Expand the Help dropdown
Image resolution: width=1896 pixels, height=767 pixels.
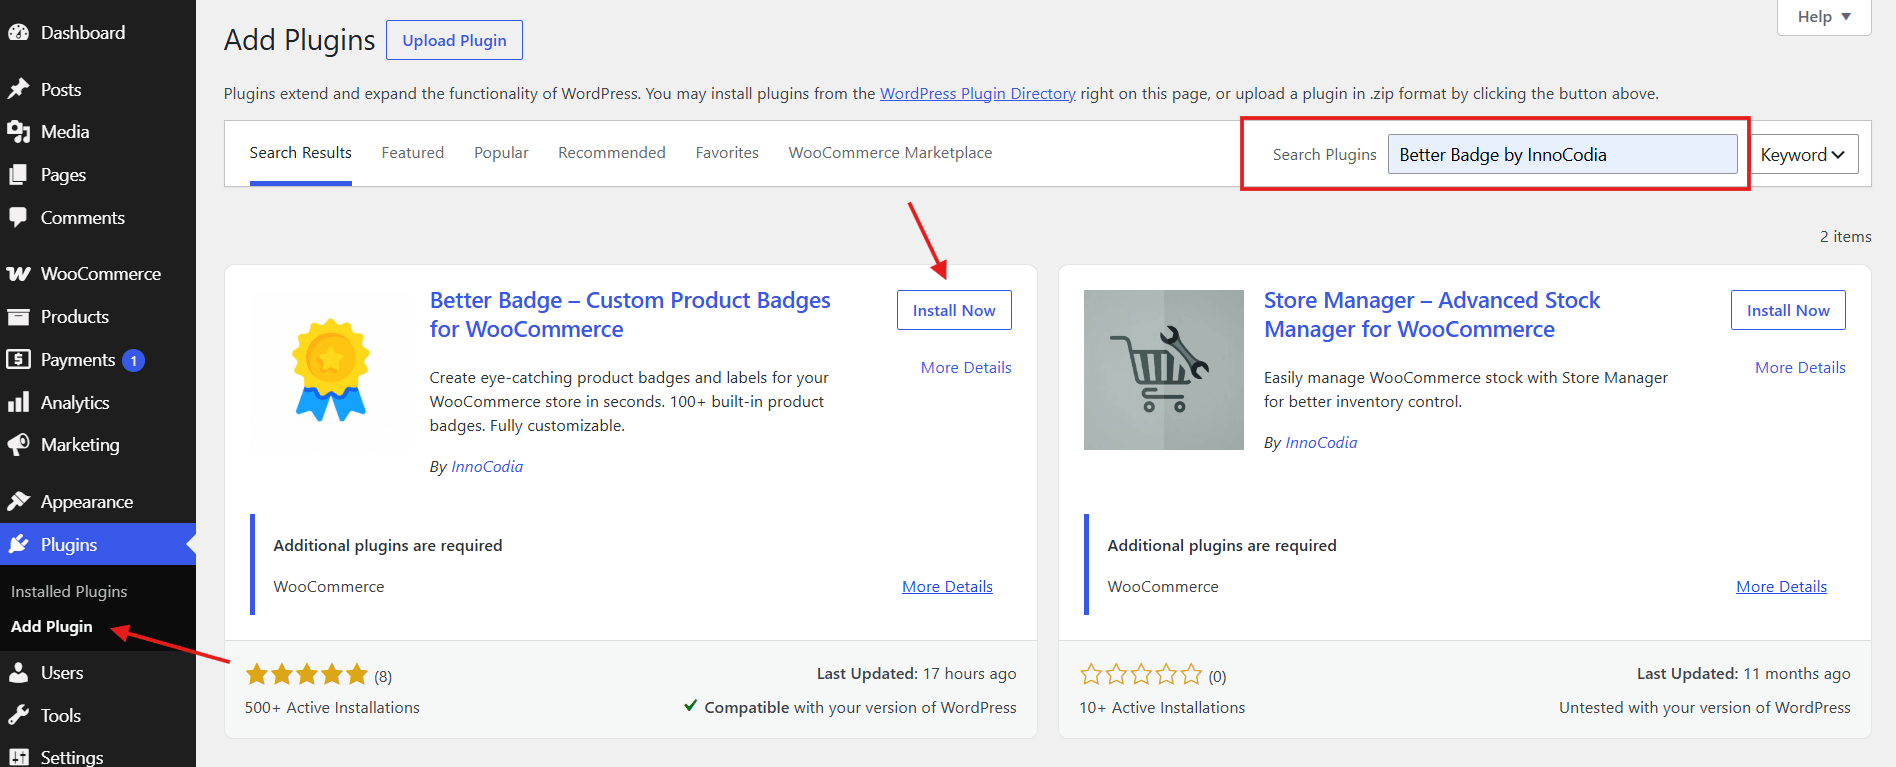pos(1824,17)
